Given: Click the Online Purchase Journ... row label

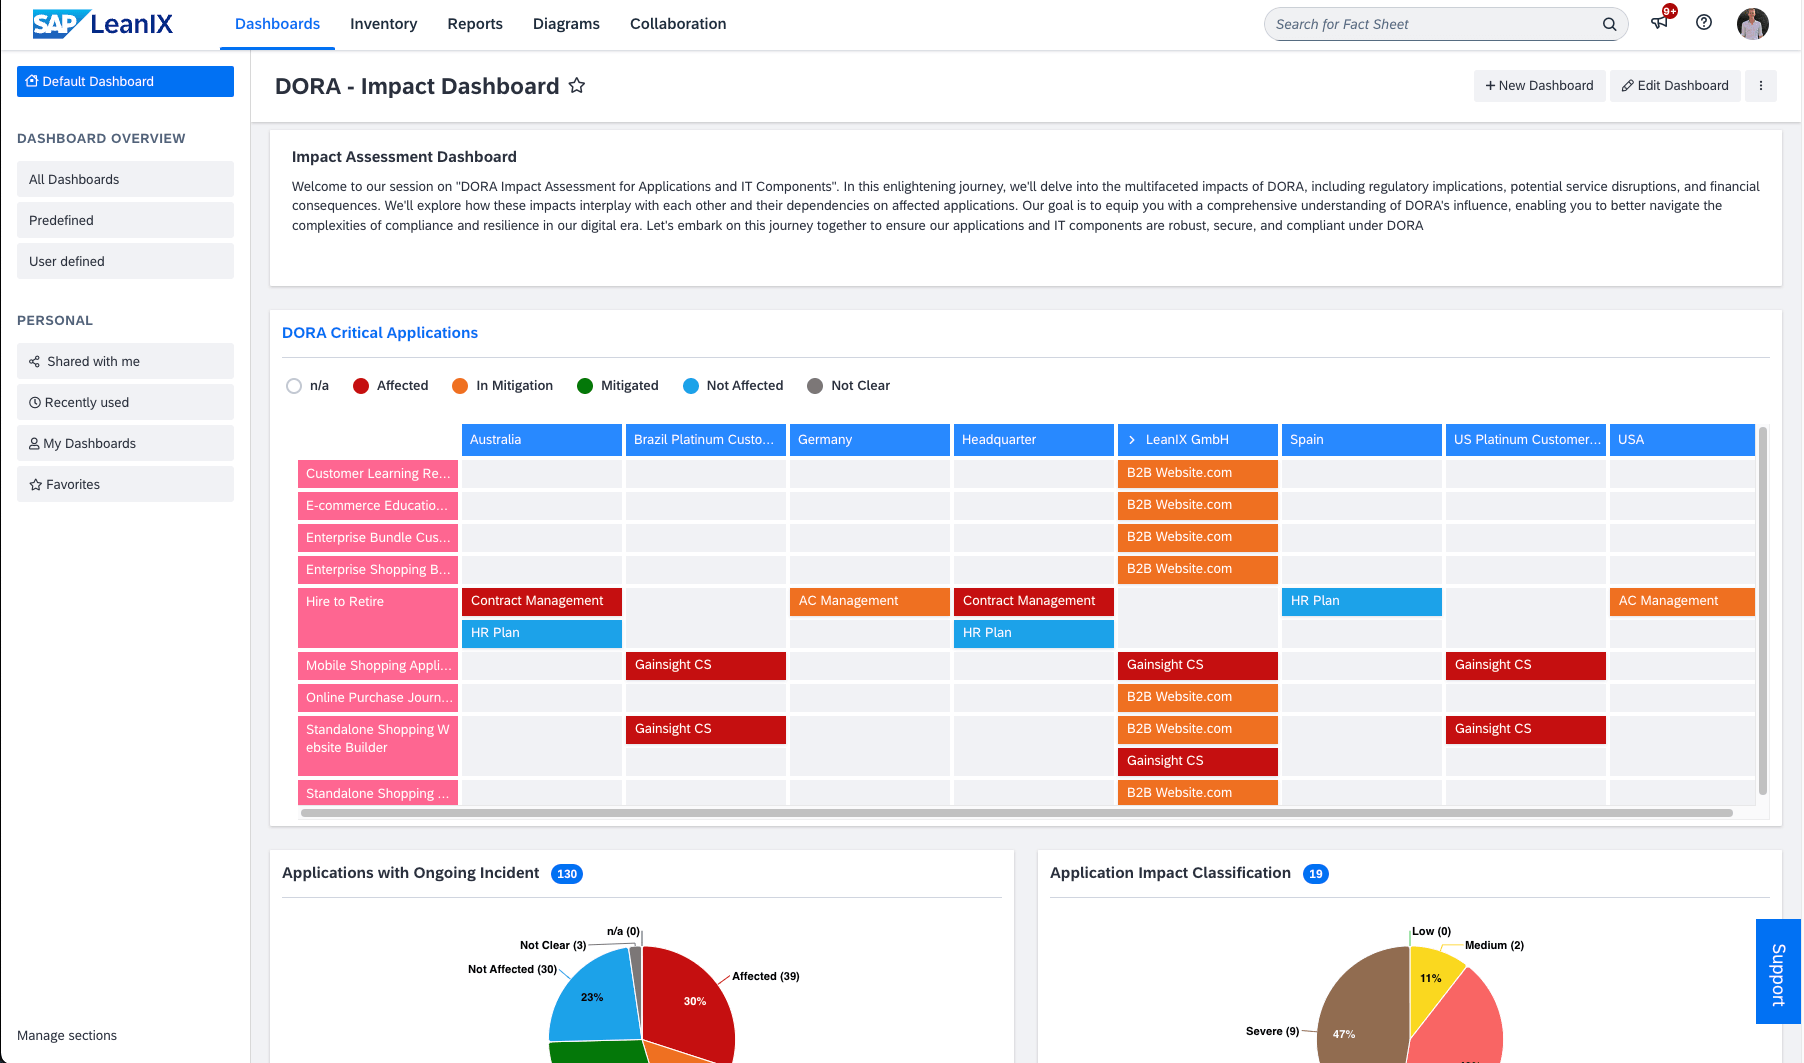Looking at the screenshot, I should [378, 698].
